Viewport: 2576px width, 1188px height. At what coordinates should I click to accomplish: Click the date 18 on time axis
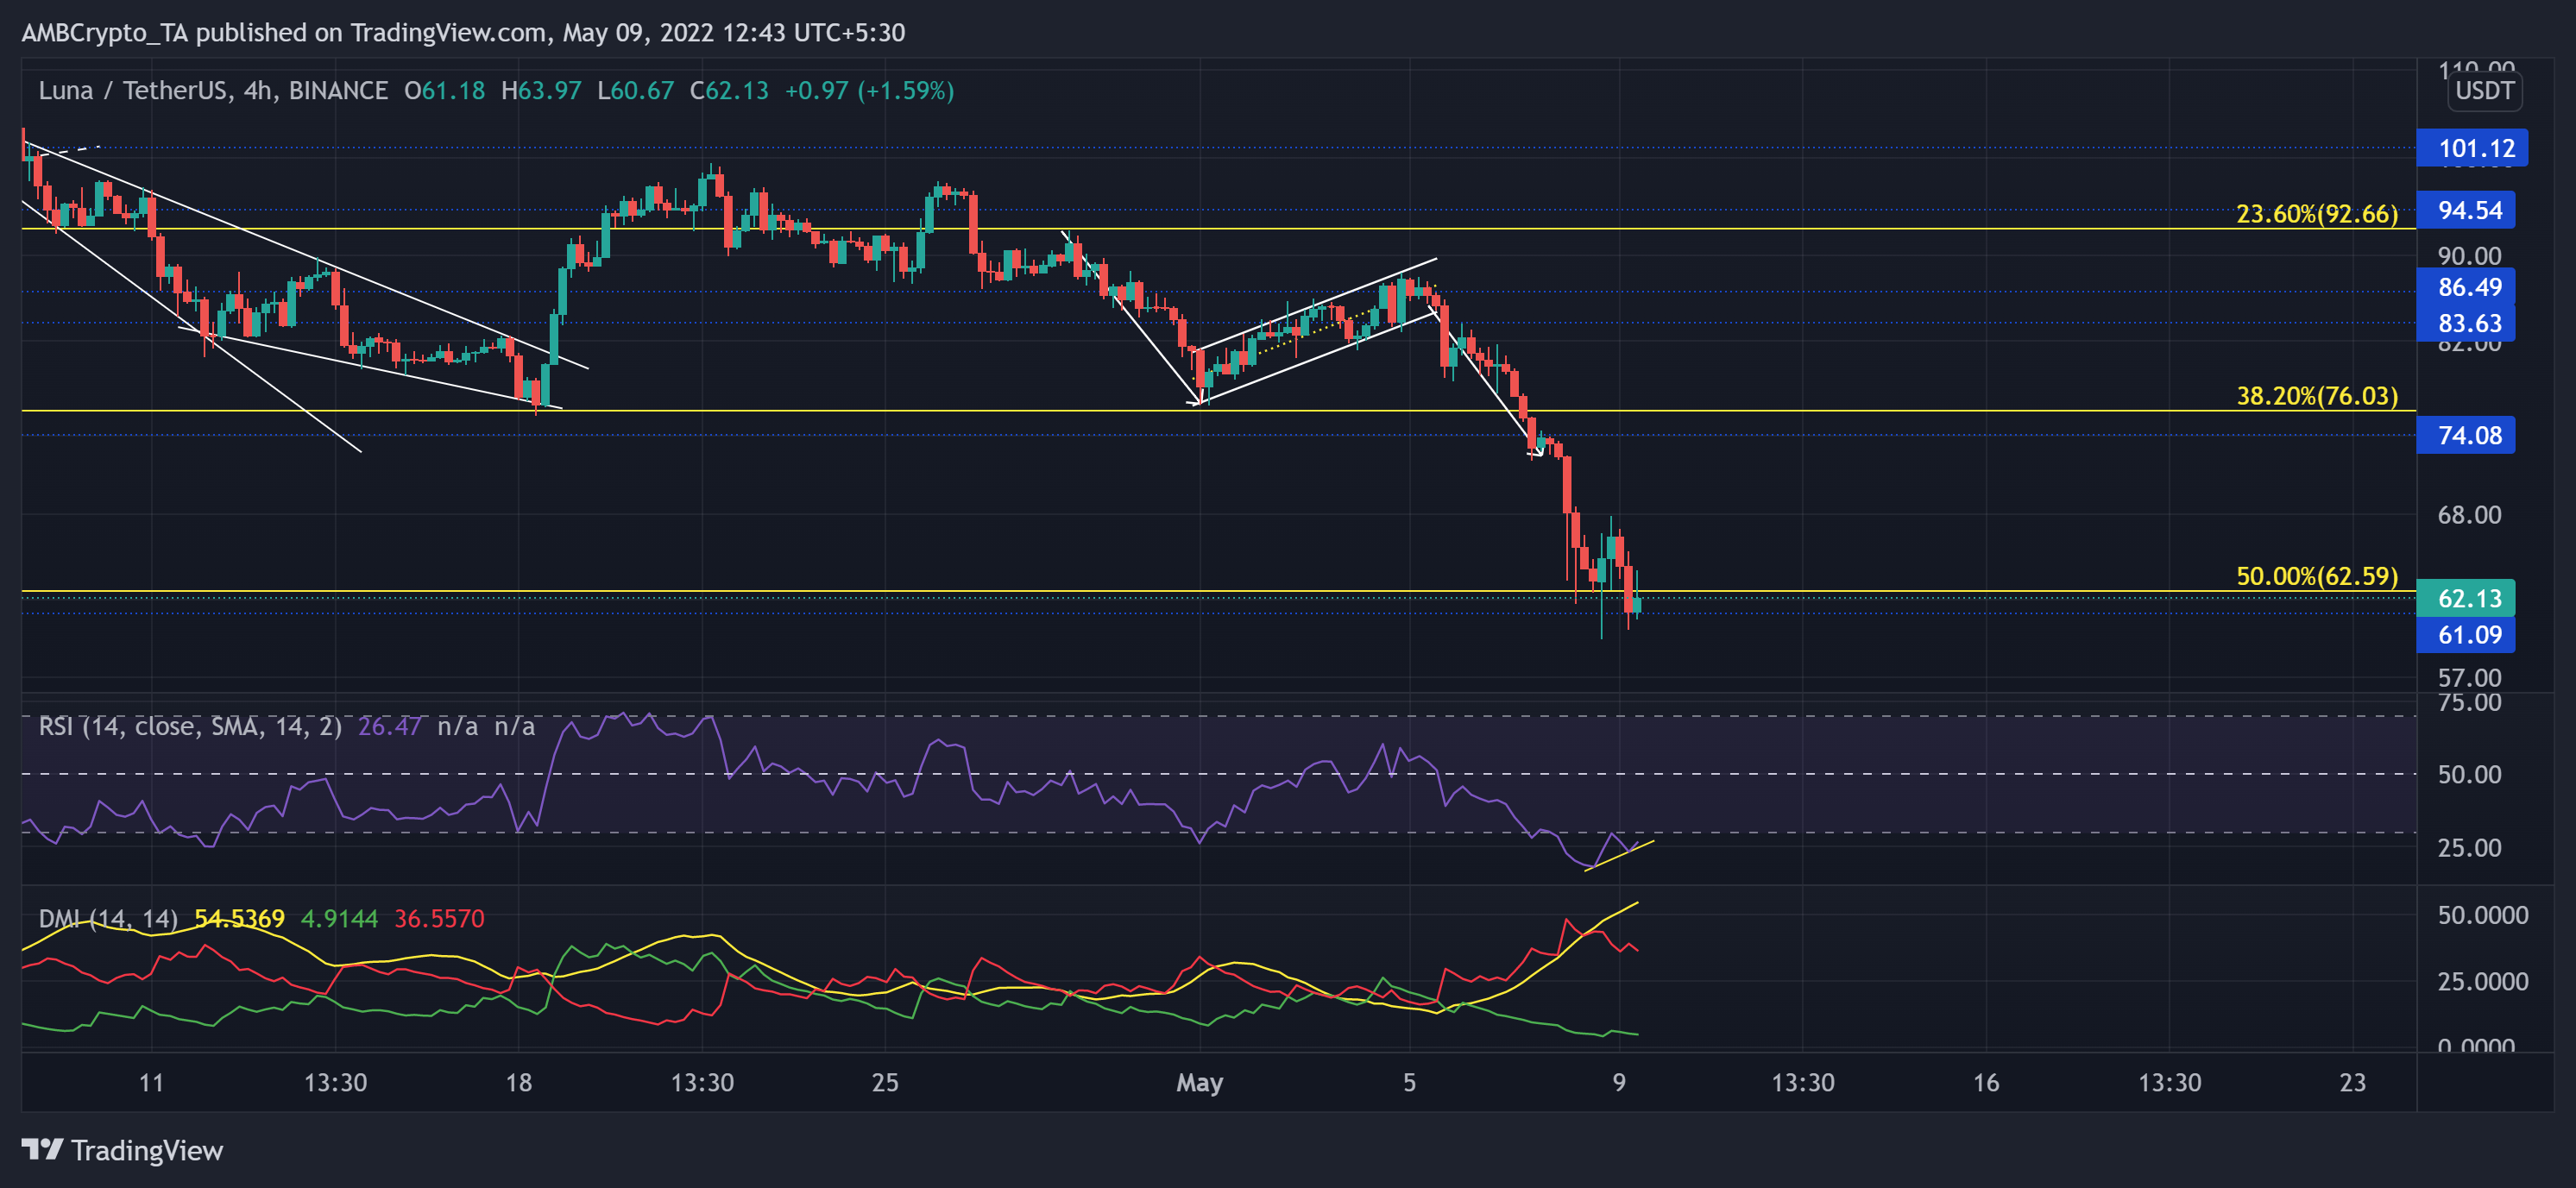point(518,1082)
